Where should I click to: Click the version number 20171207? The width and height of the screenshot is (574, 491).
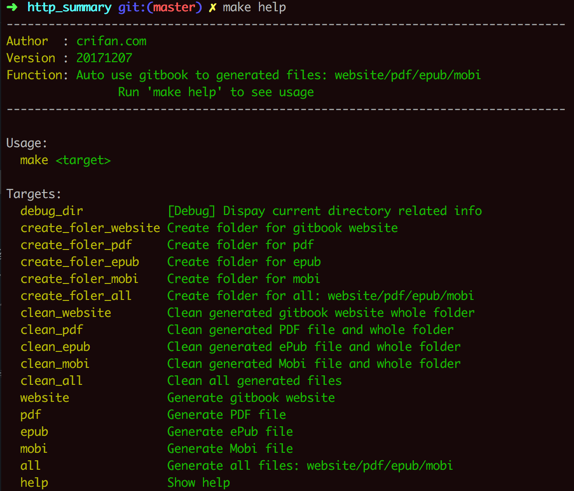pos(104,58)
